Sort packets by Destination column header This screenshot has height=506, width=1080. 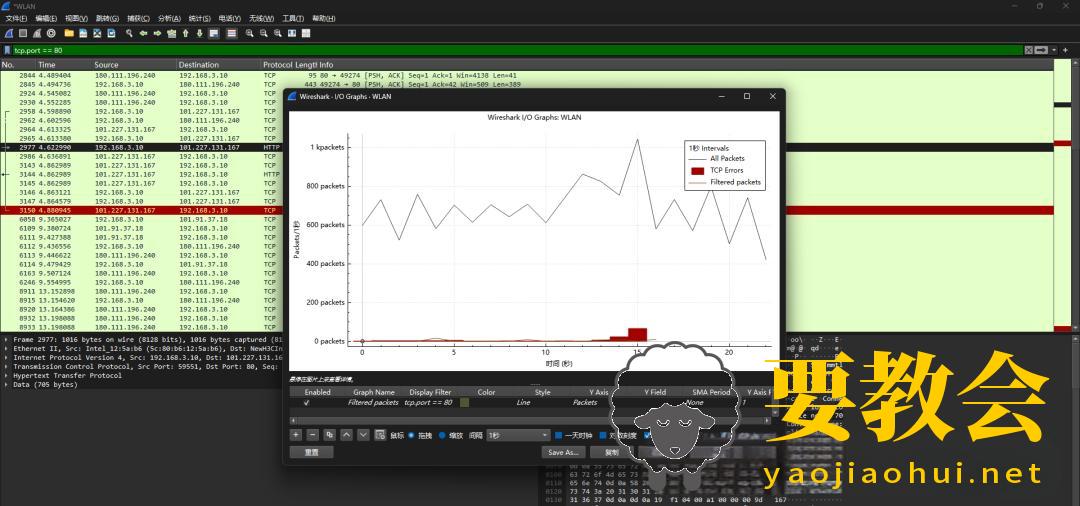pos(219,65)
